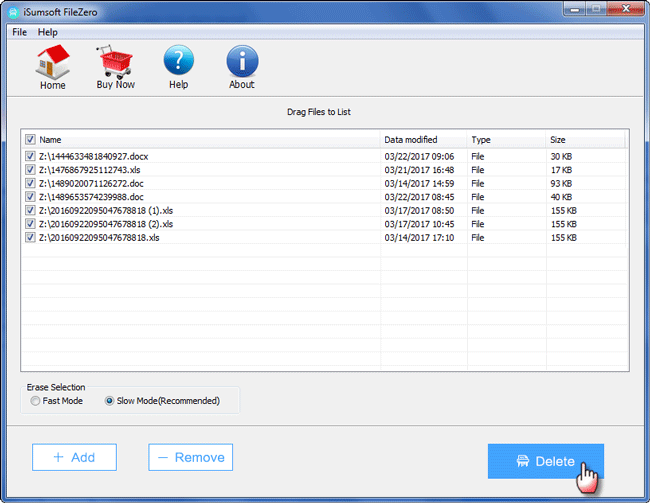Click file name Z:\1489653574239988.doc

click(91, 197)
